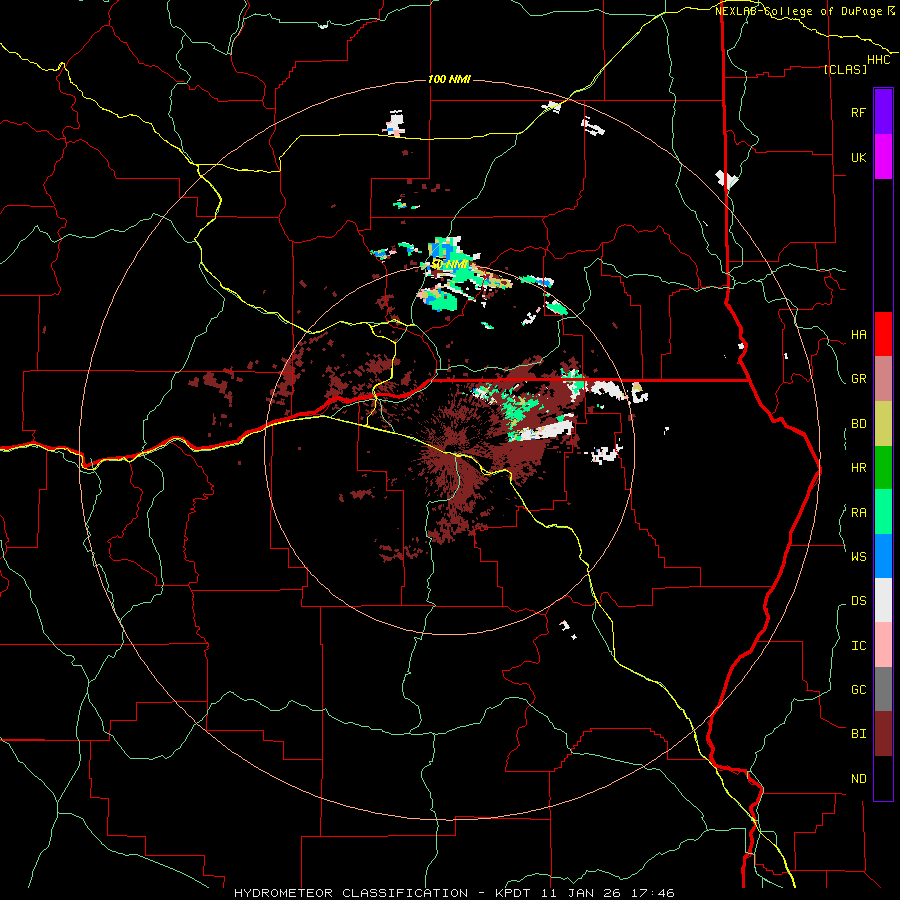Click the IC pink legend swatch
This screenshot has width=900, height=900.
883,645
